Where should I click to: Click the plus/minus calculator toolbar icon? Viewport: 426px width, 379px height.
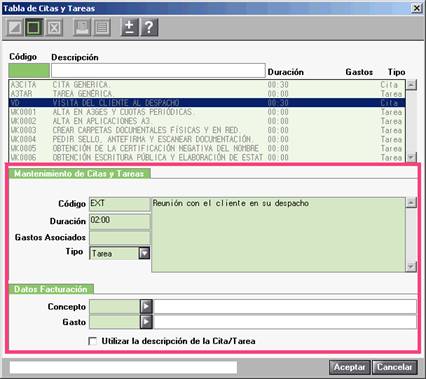130,28
